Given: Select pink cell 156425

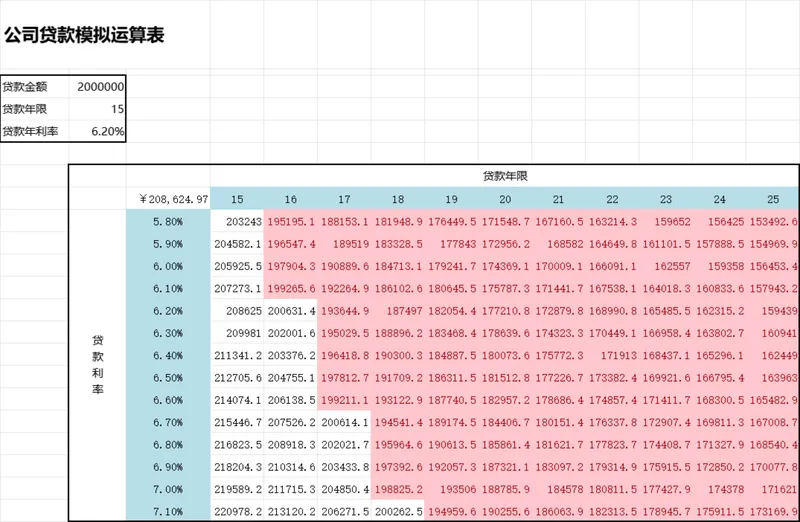Looking at the screenshot, I should click(x=719, y=221).
